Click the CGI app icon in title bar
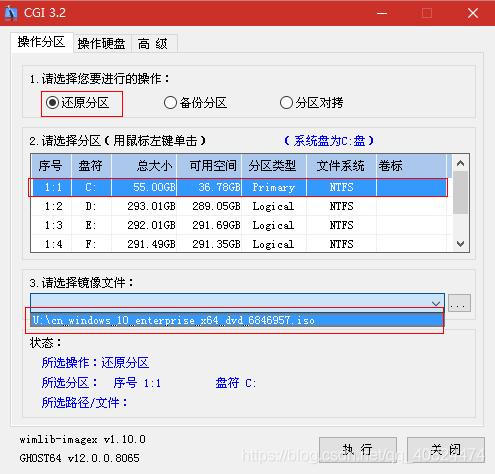Image resolution: width=495 pixels, height=474 pixels. click(11, 13)
